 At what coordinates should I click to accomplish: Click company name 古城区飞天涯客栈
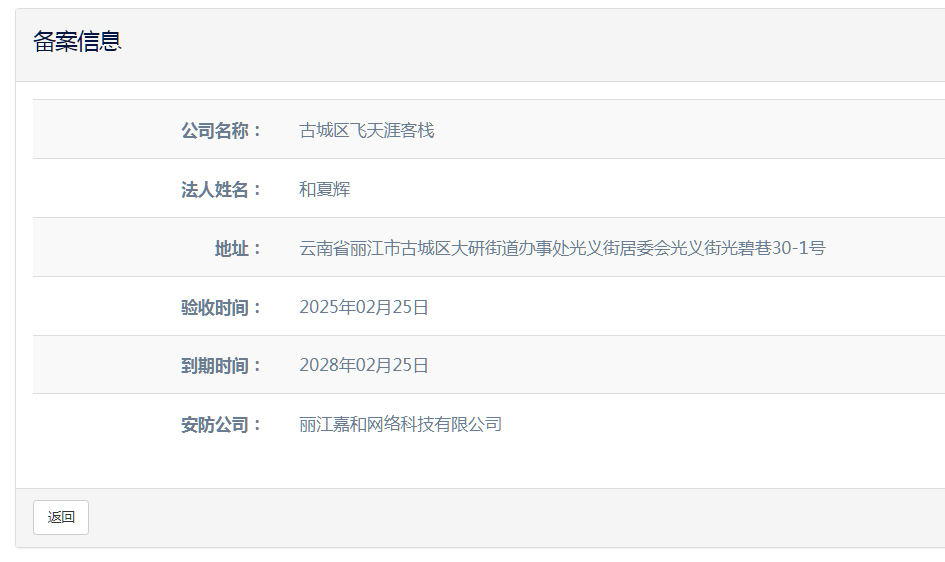coord(366,130)
